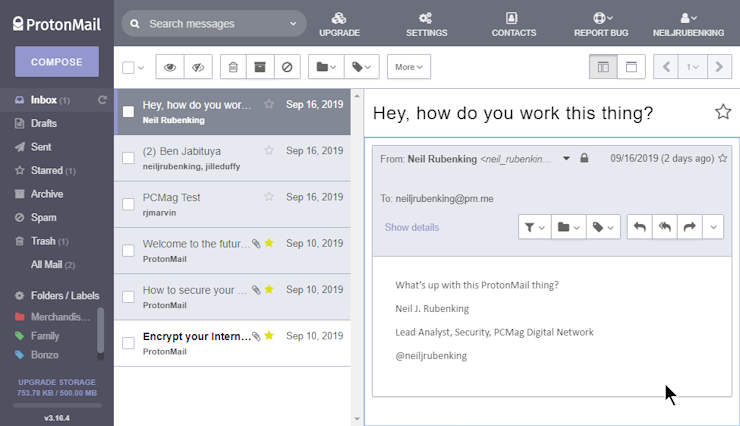Open the Report Bug dropdown menu

(601, 24)
